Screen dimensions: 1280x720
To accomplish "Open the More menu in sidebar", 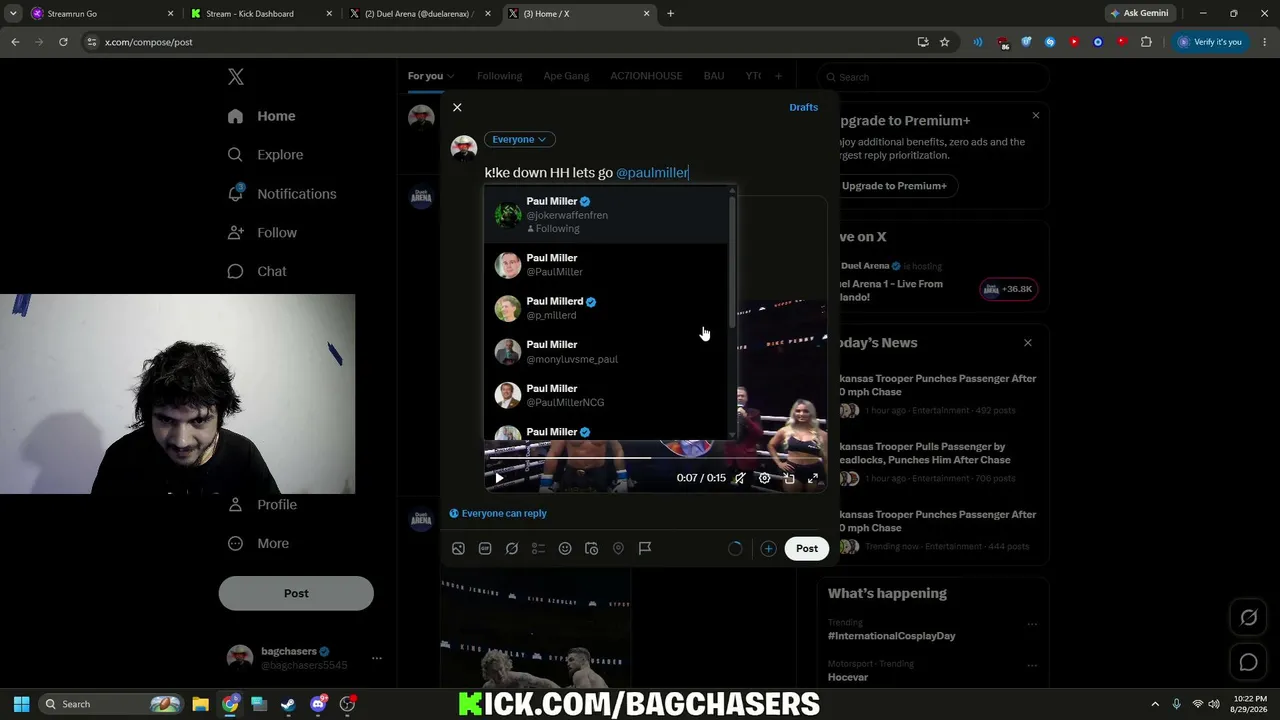I will click(x=258, y=543).
